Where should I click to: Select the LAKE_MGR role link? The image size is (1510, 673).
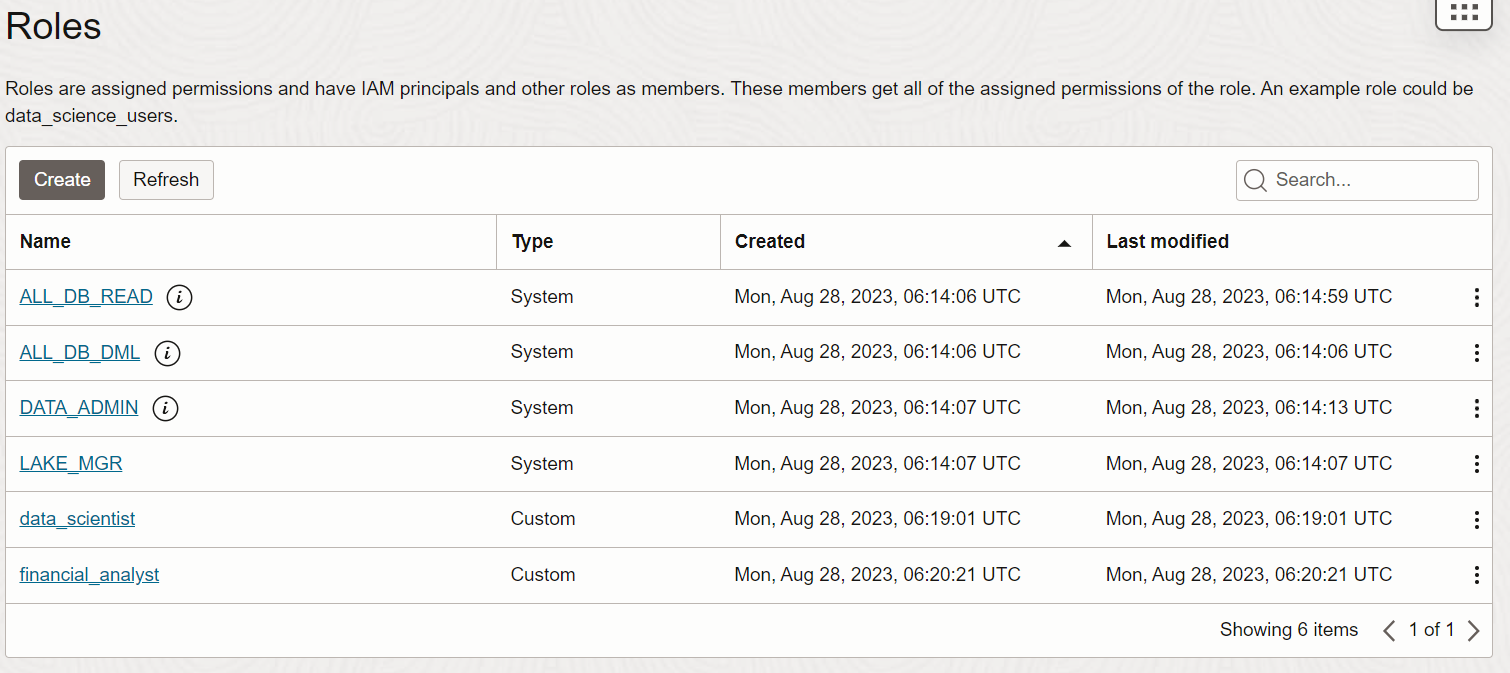coord(71,463)
